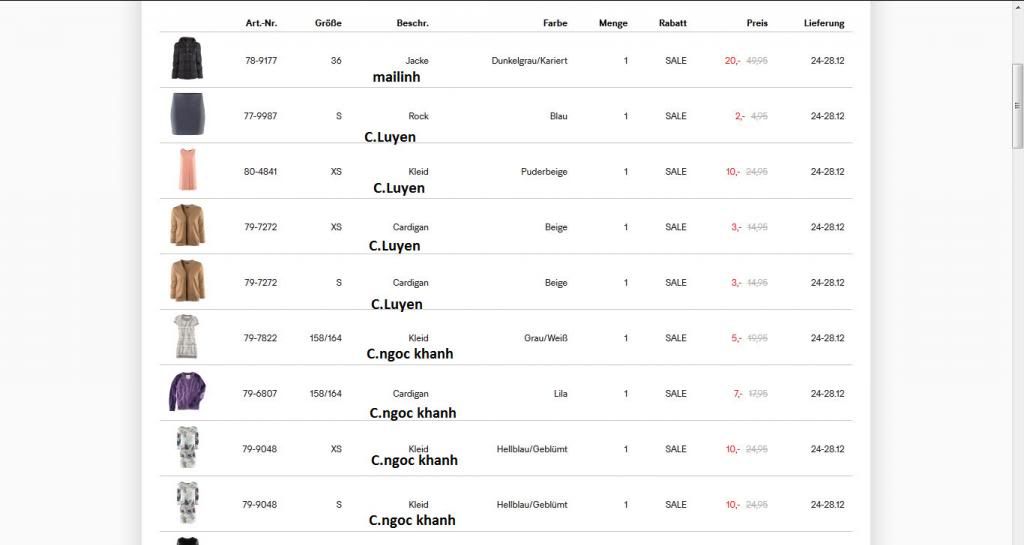1024x545 pixels.
Task: Click the Hellblau/Geblümt Kleid size S thumbnail
Action: pyautogui.click(x=187, y=503)
